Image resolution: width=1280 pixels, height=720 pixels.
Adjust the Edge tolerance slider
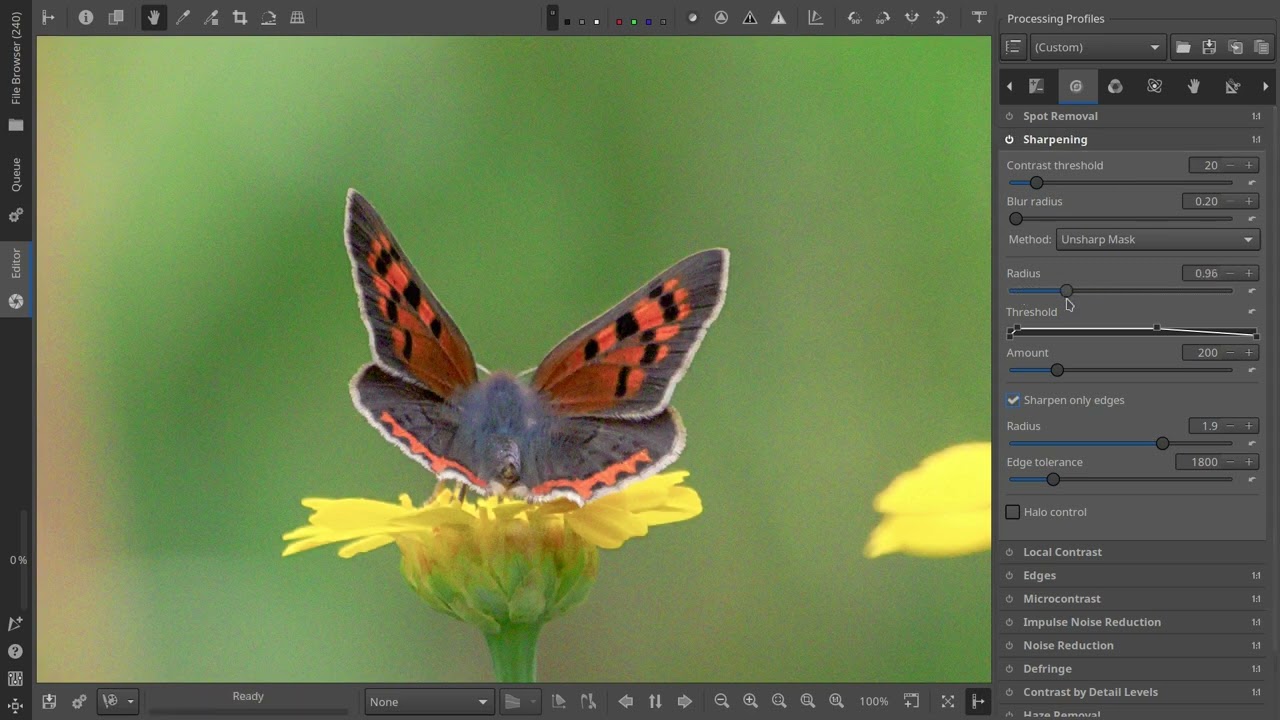tap(1120, 479)
